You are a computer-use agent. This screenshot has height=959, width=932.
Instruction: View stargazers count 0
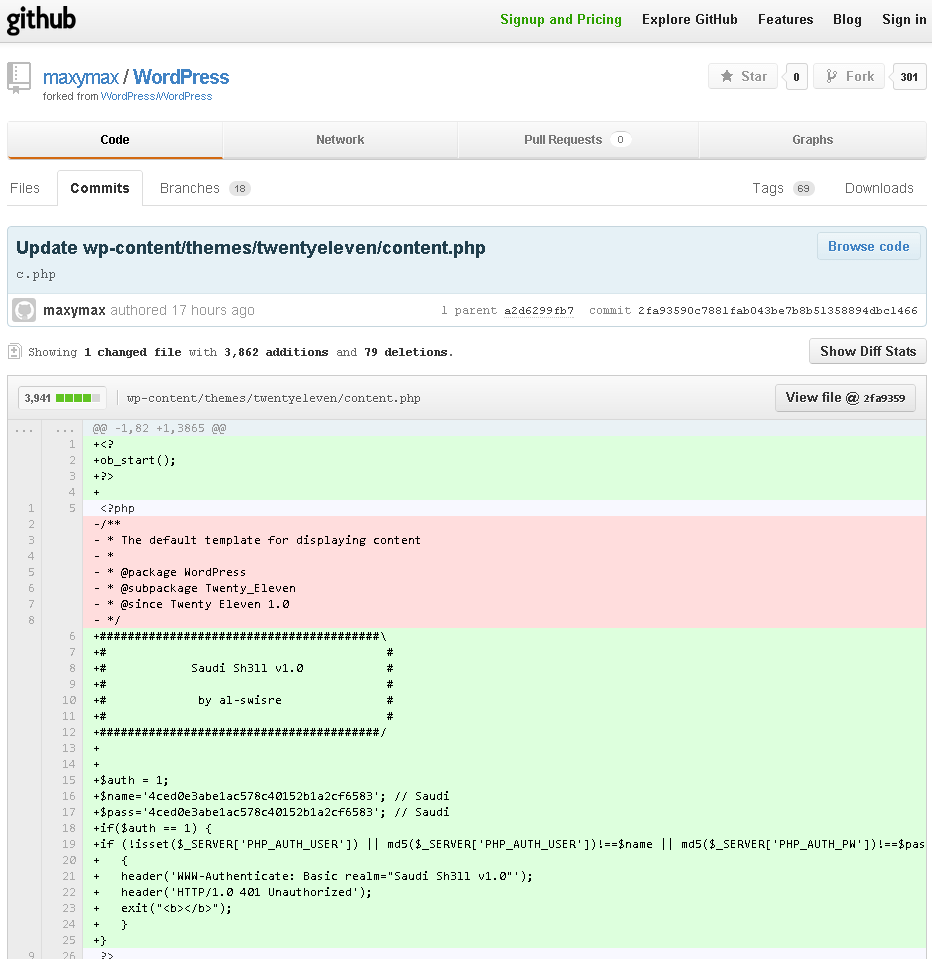click(x=796, y=77)
